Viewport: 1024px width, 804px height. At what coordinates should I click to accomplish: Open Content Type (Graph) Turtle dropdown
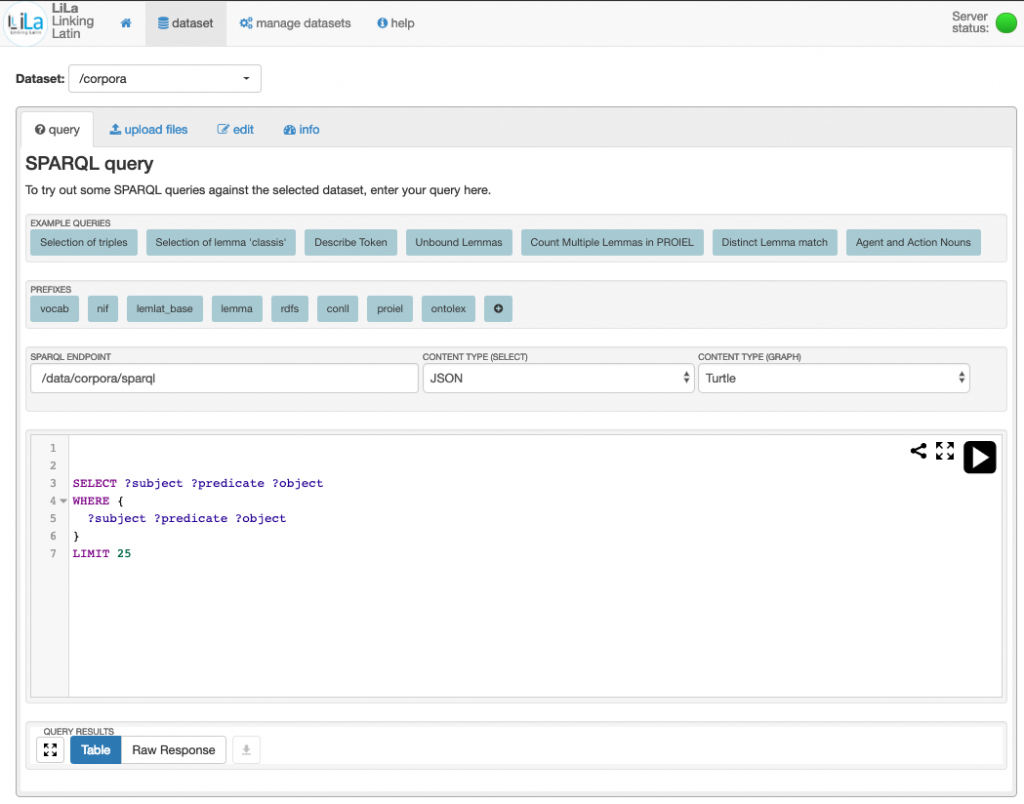834,378
